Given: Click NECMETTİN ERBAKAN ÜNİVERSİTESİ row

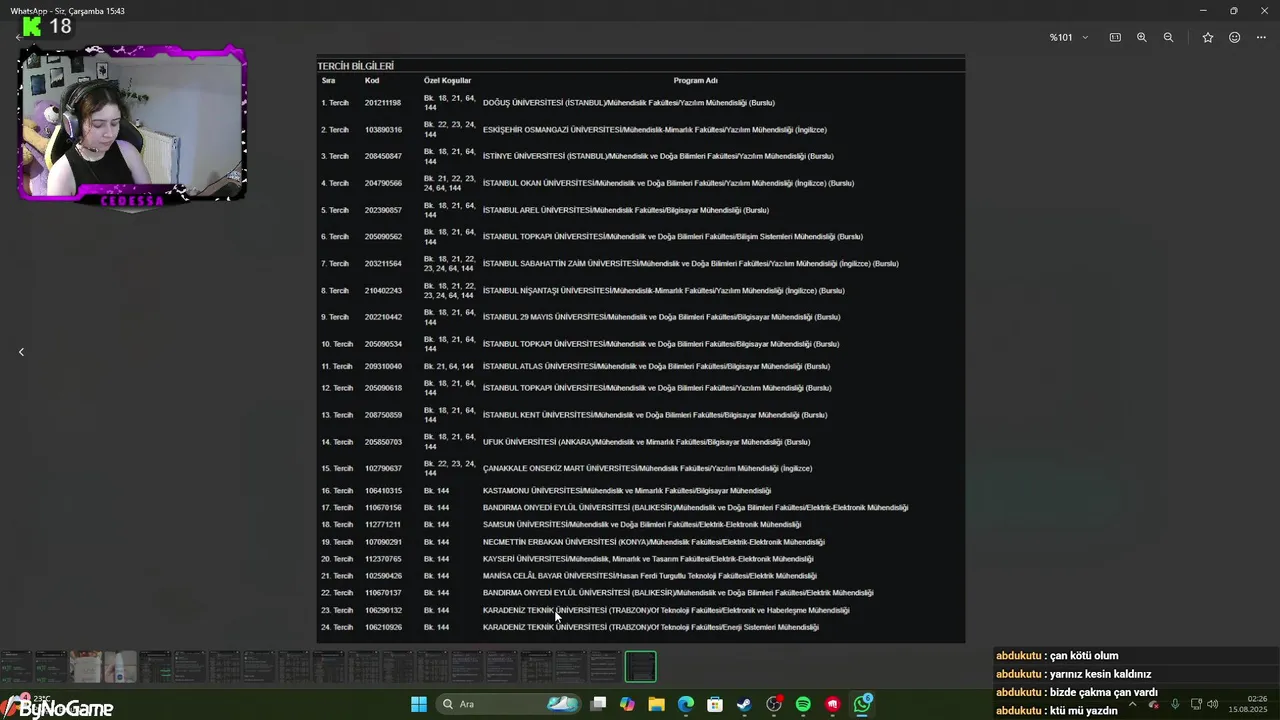Looking at the screenshot, I should pos(654,542).
